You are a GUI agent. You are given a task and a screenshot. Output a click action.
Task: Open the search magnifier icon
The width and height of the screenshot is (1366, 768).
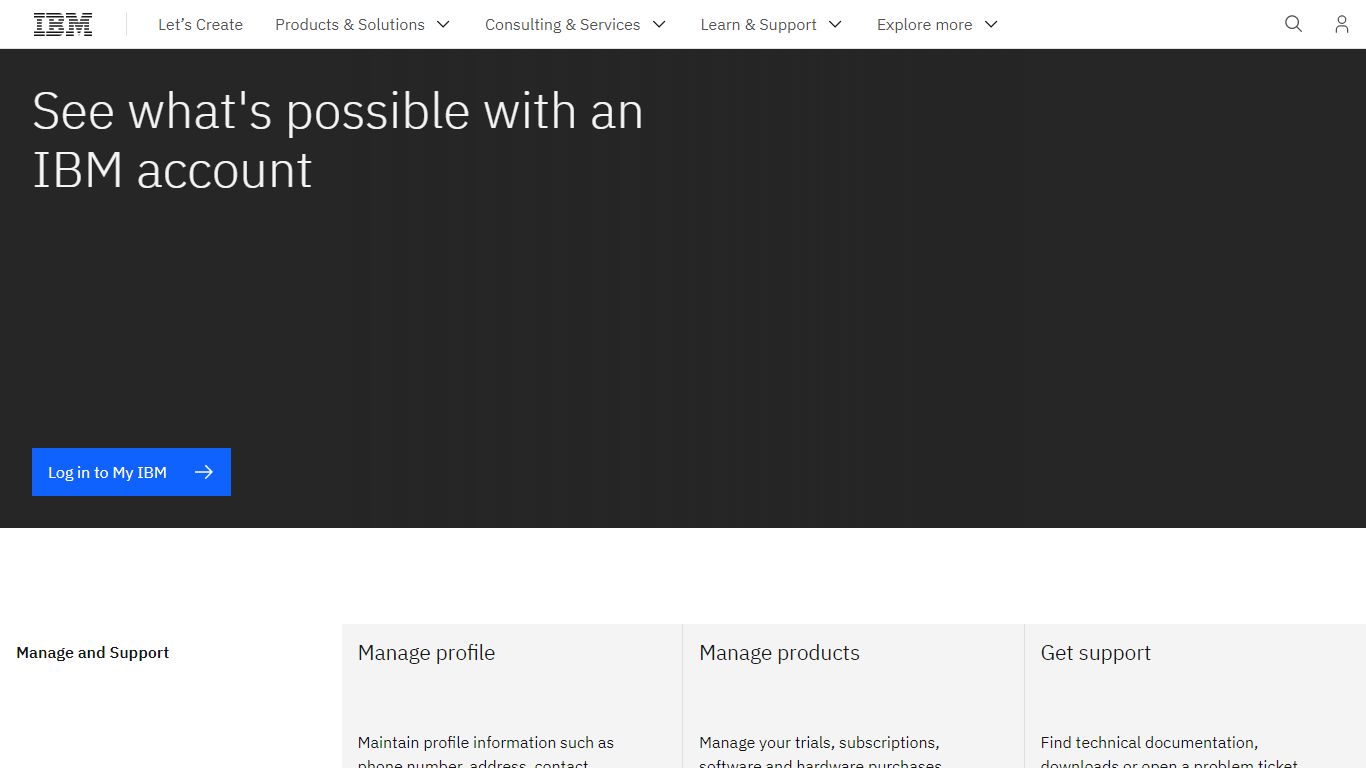click(x=1293, y=24)
